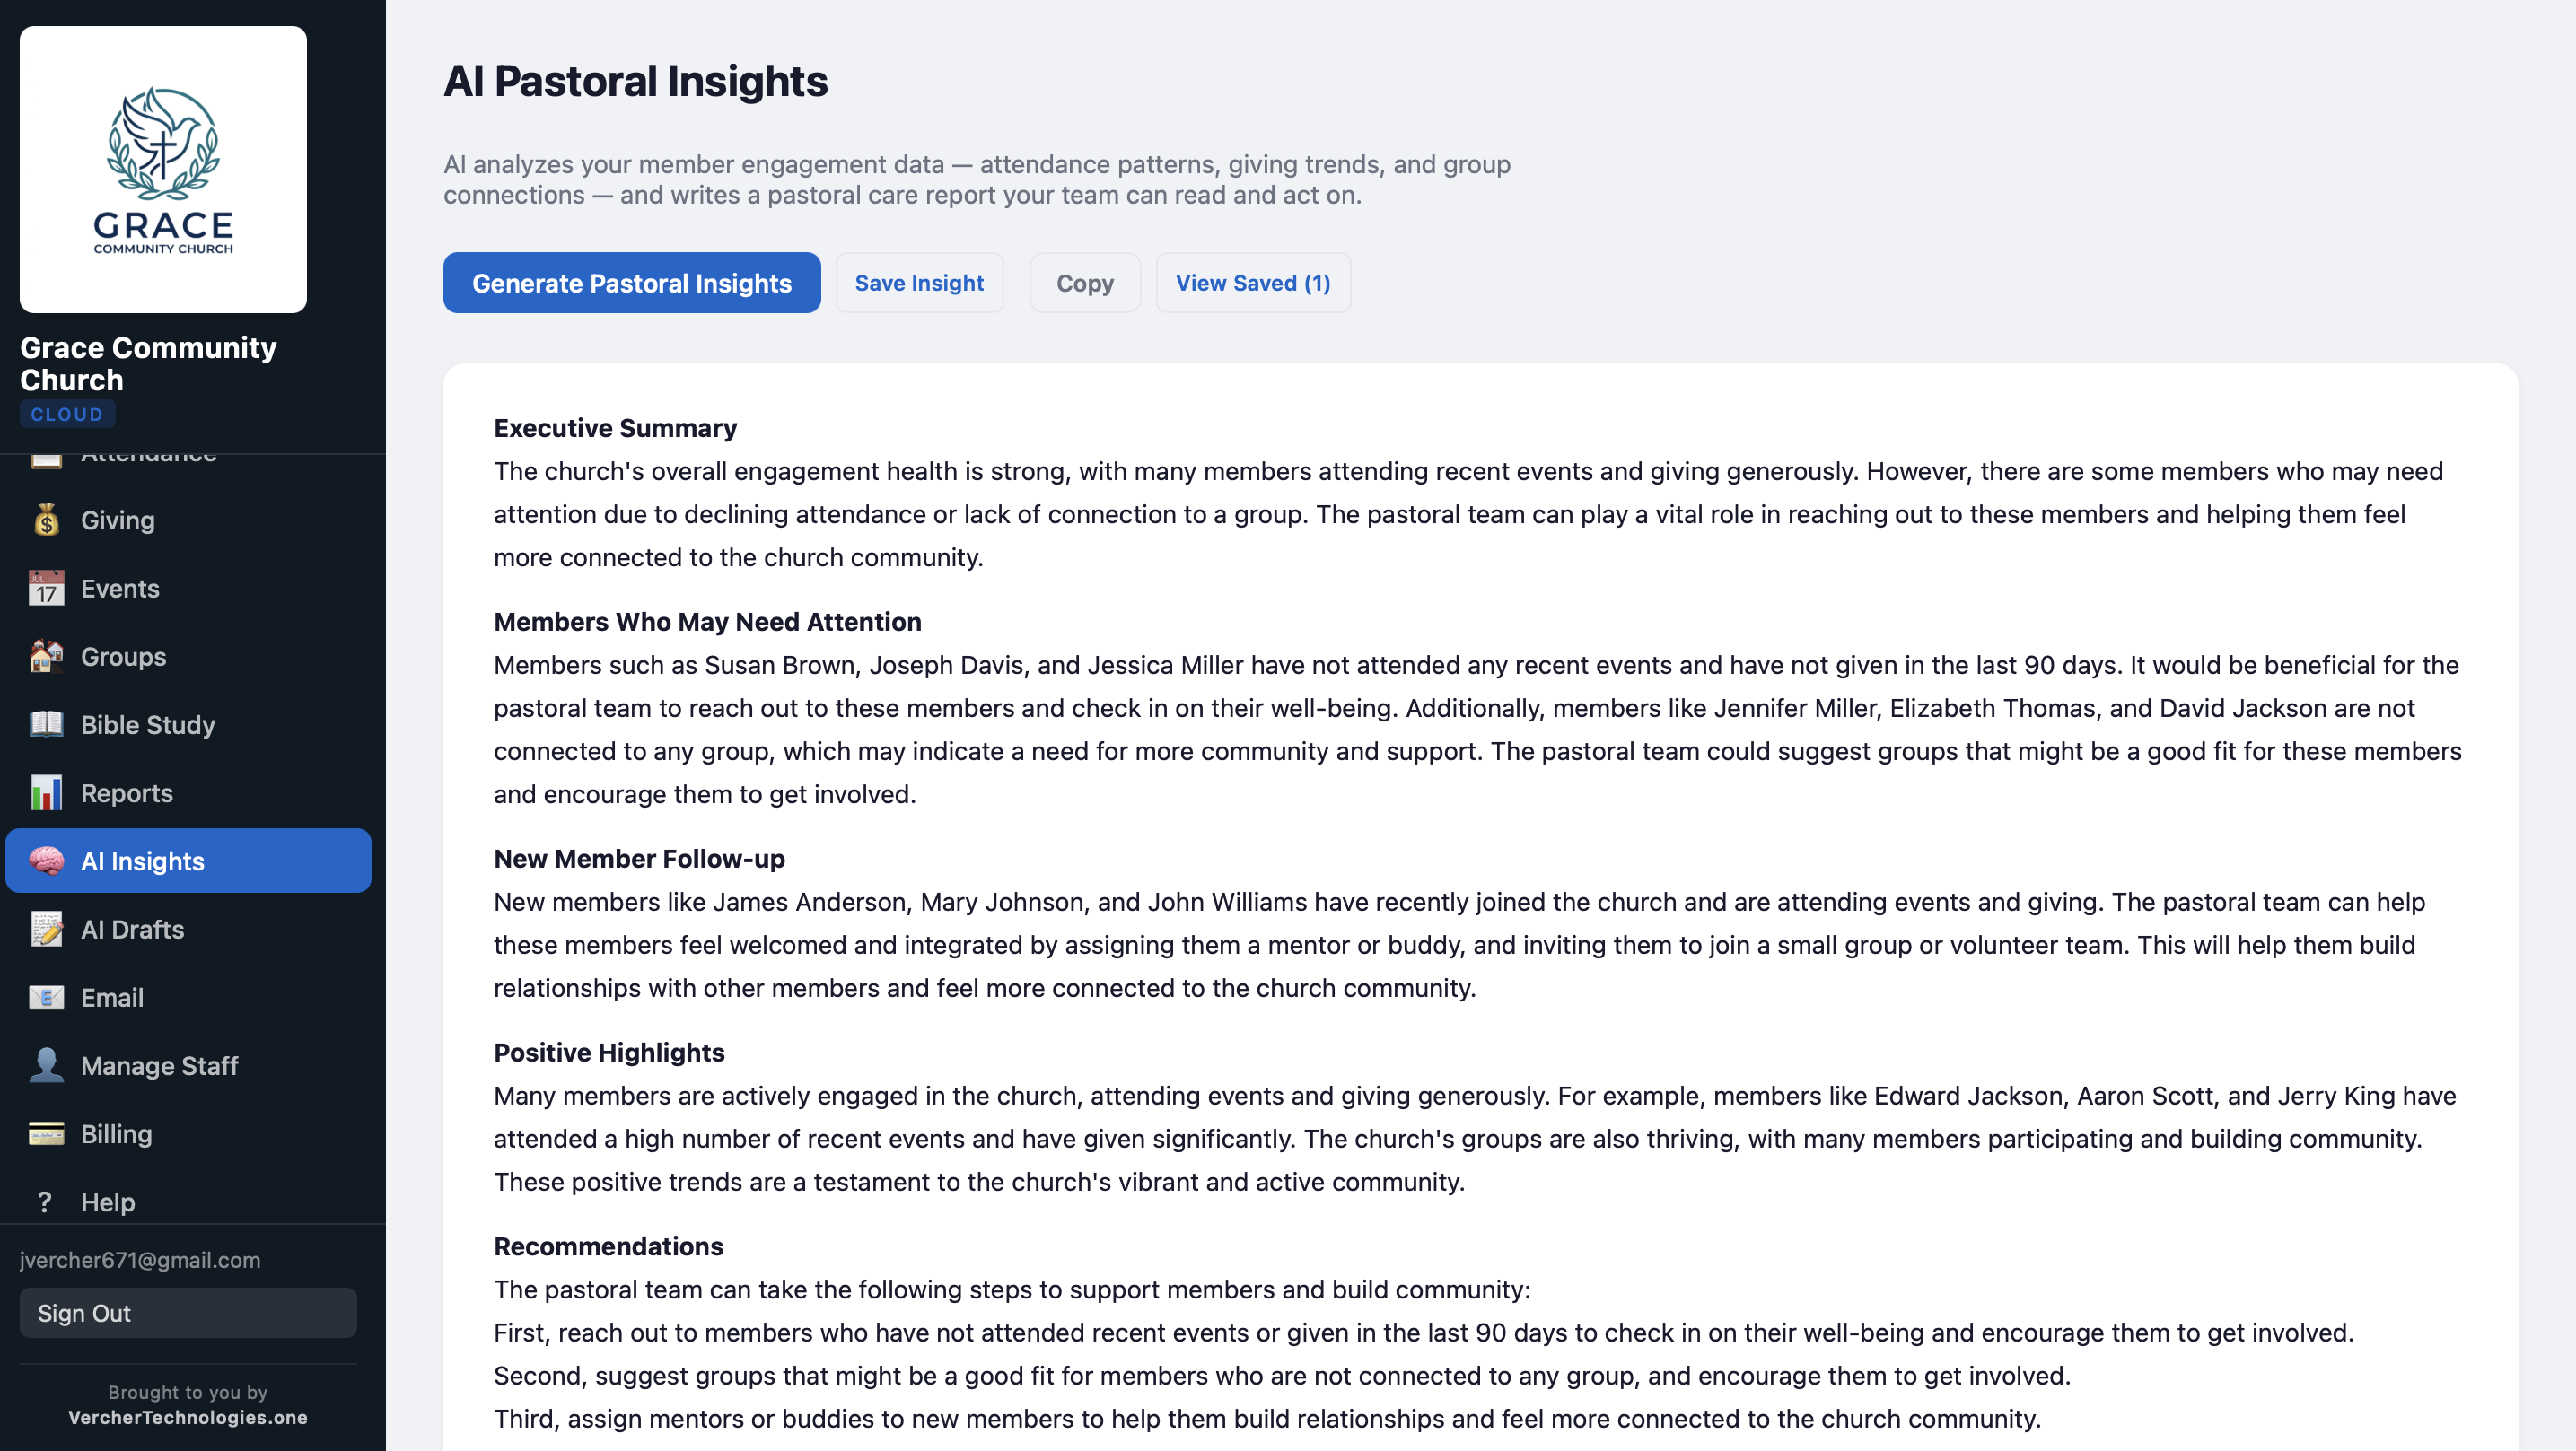Select the church Groups icon
The height and width of the screenshot is (1451, 2576).
pyautogui.click(x=46, y=656)
